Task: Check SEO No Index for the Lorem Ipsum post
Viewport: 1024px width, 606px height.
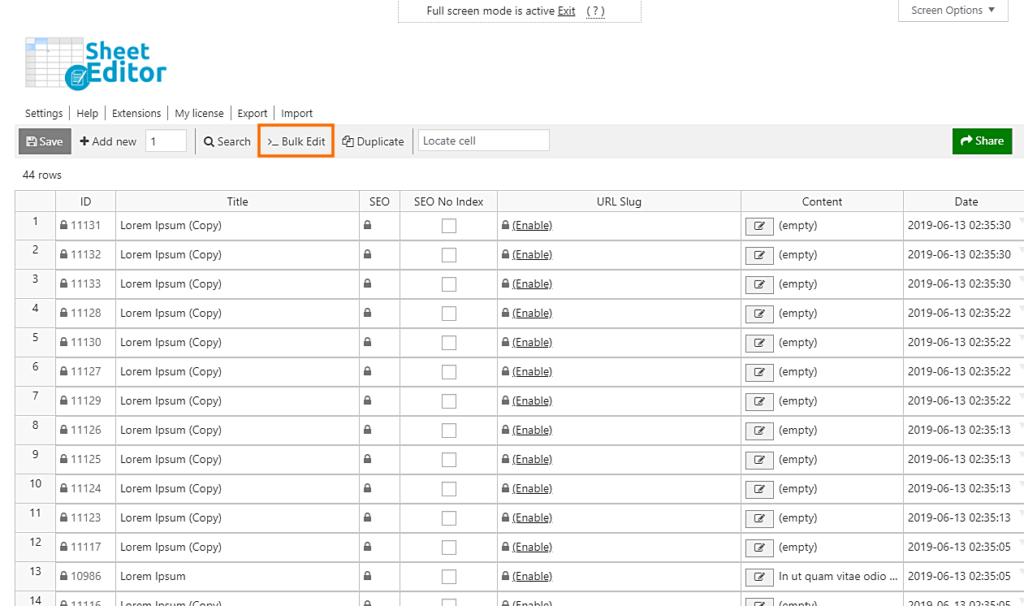Action: pyautogui.click(x=448, y=576)
